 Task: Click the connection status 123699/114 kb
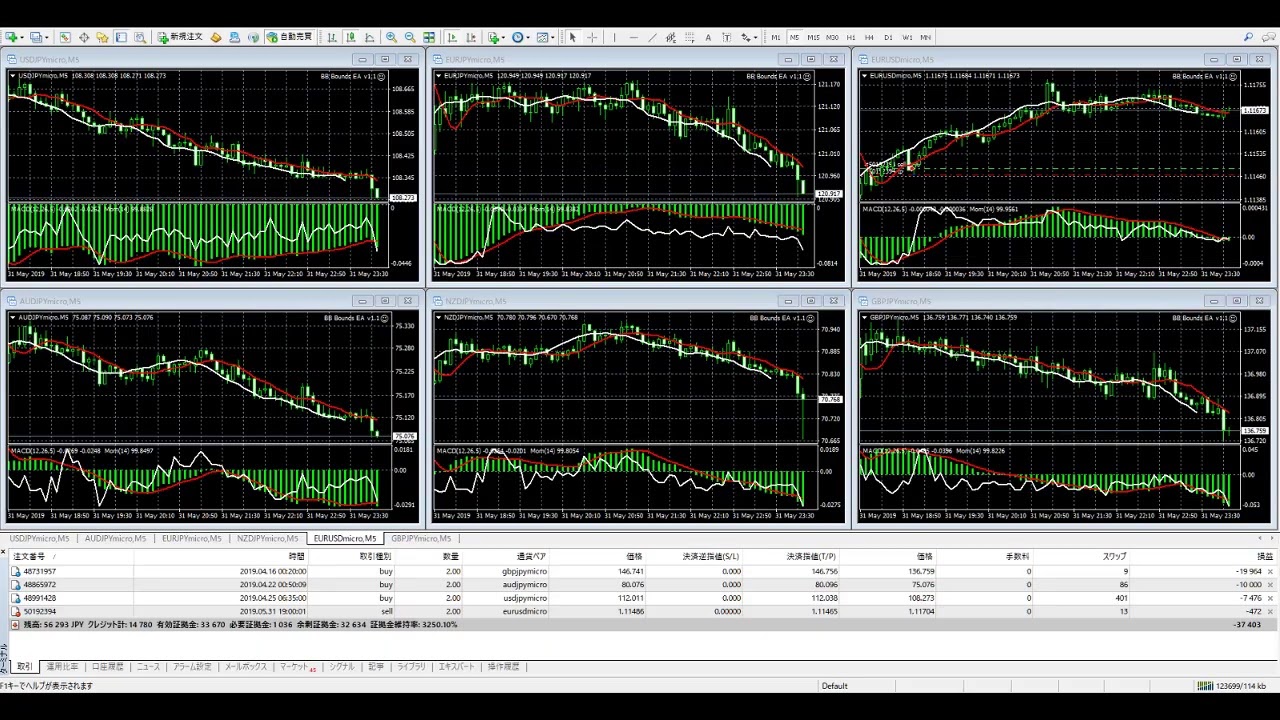click(x=1232, y=686)
